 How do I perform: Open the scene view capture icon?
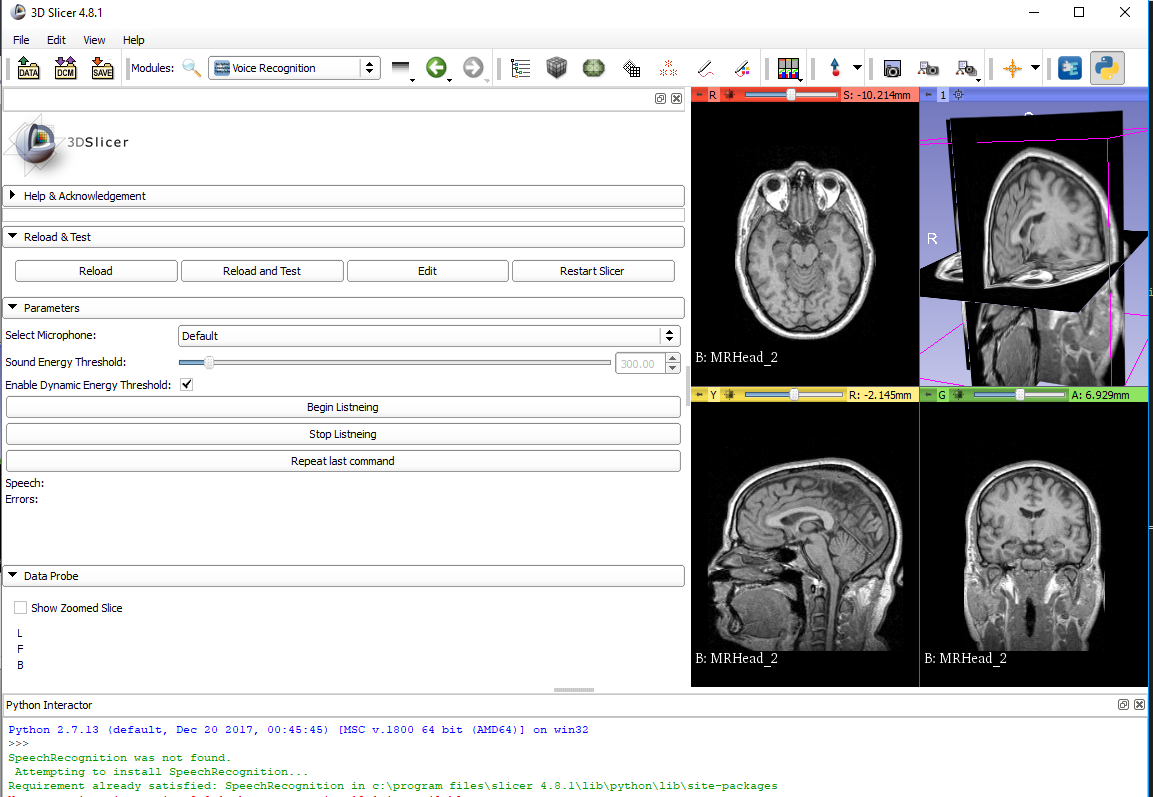[x=929, y=68]
